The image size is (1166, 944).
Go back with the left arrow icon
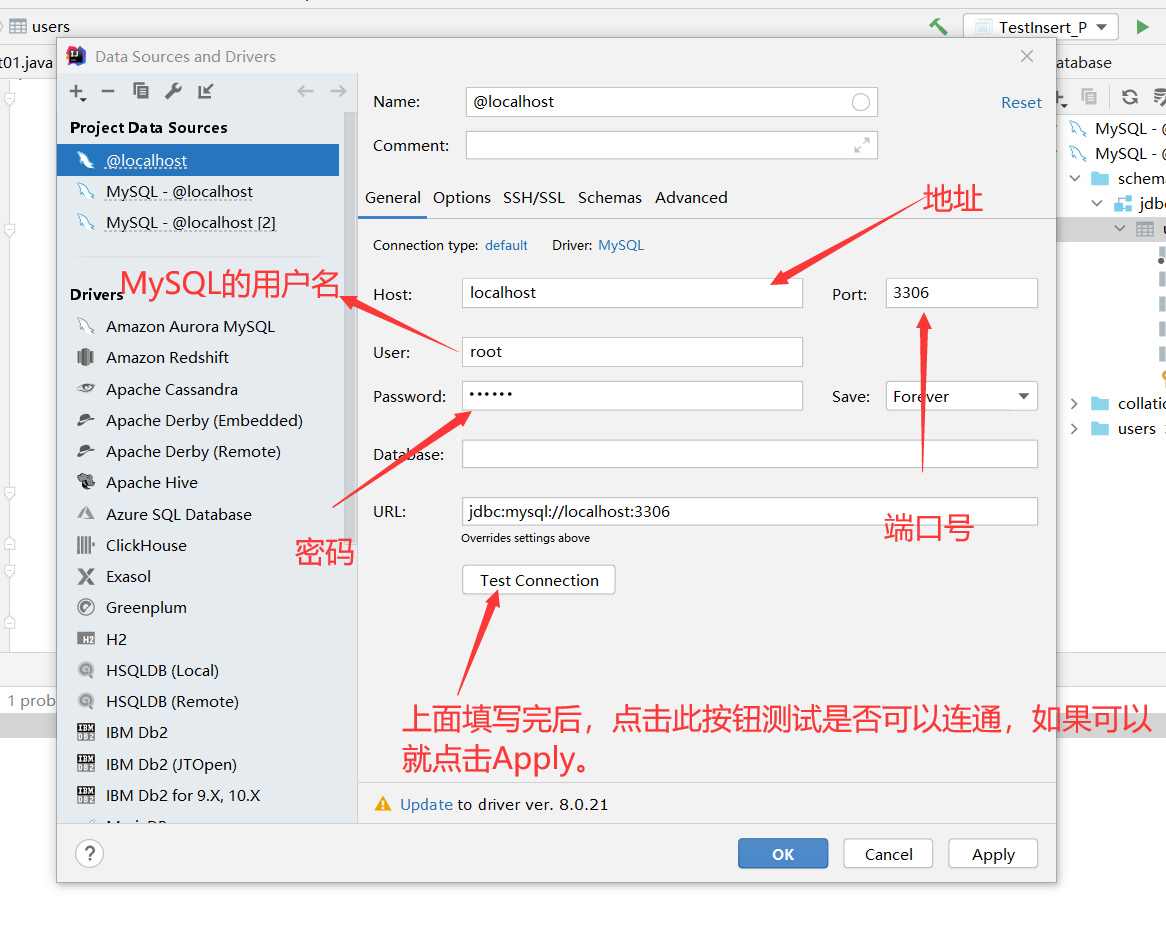coord(305,91)
